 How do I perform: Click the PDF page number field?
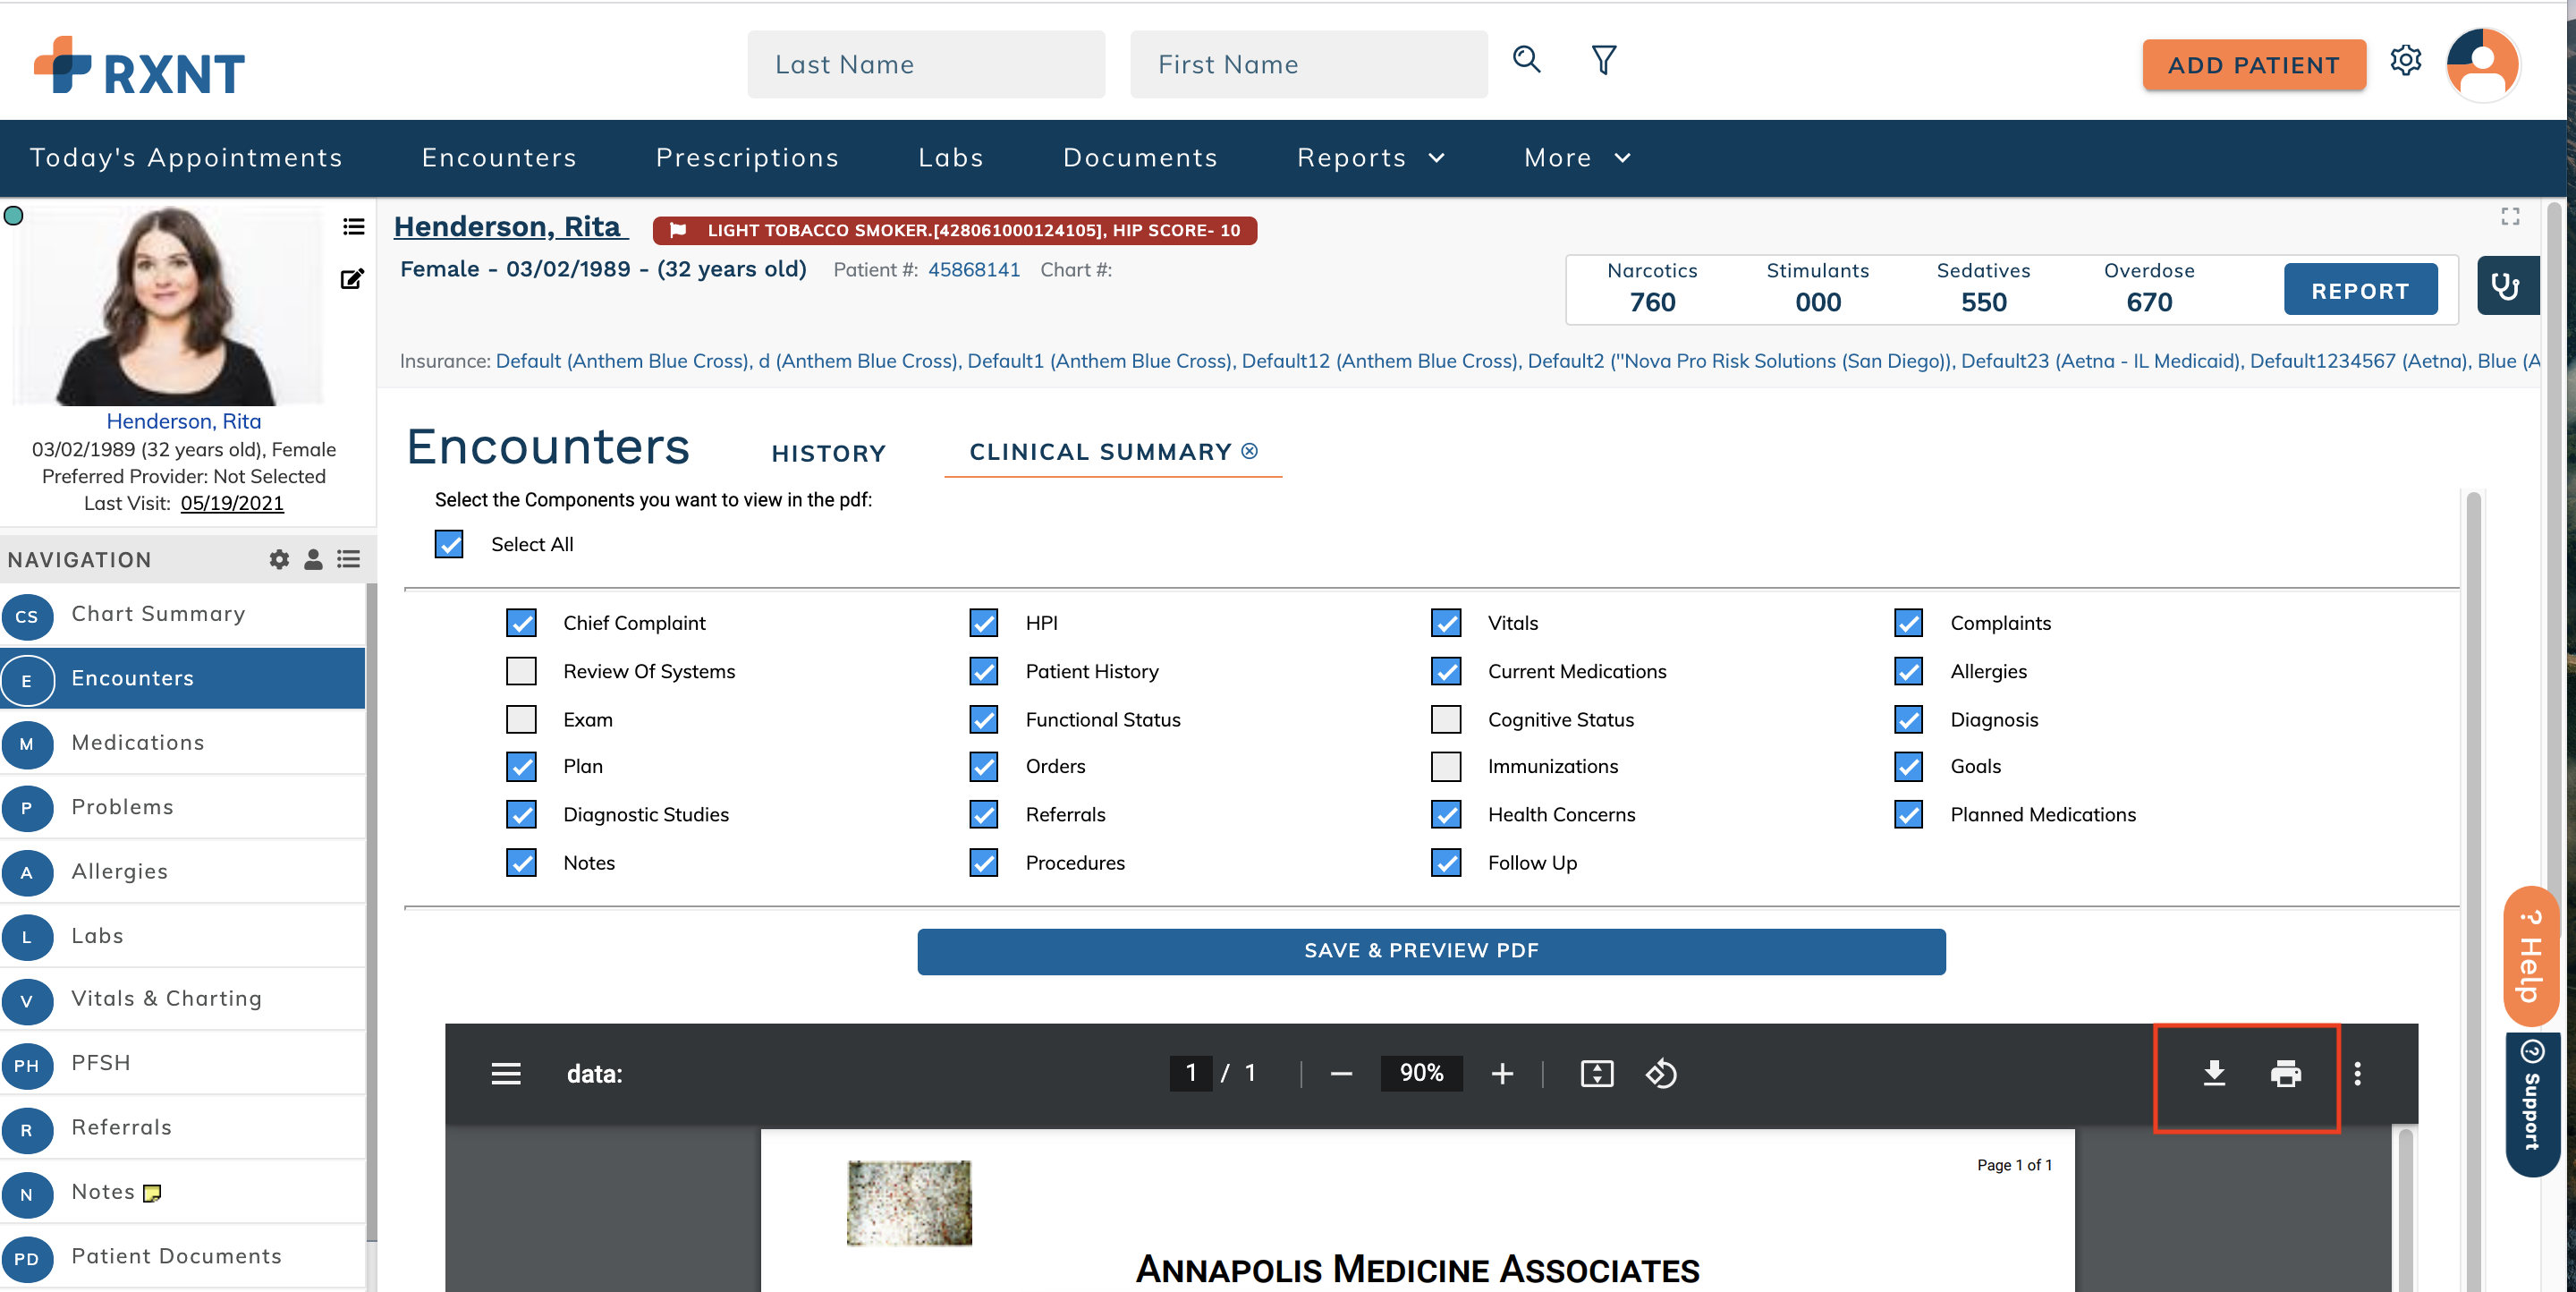[x=1190, y=1073]
